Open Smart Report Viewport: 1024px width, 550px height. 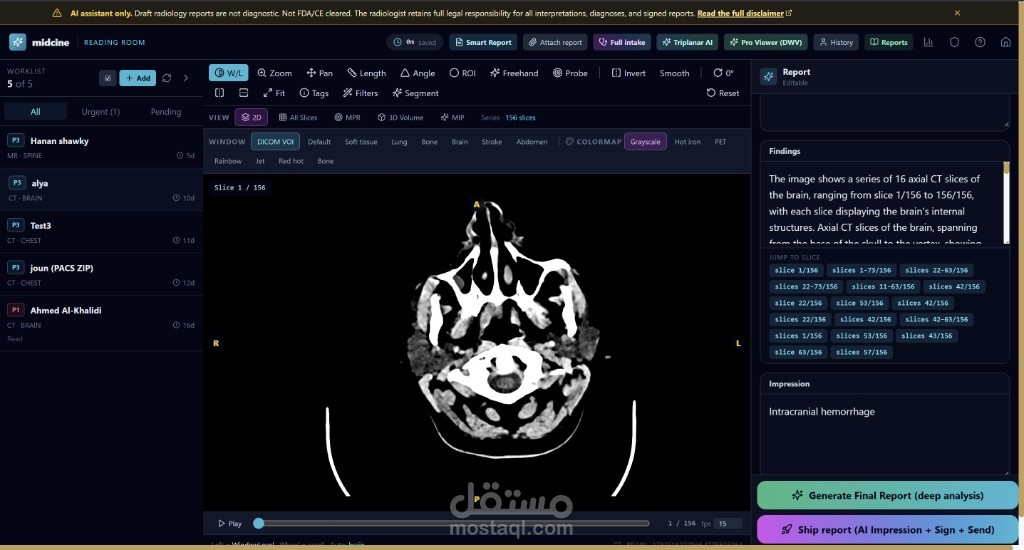483,42
